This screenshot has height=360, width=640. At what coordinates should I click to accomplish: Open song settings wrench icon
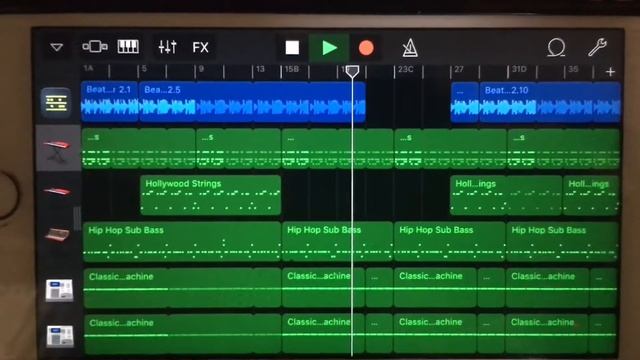pyautogui.click(x=597, y=47)
